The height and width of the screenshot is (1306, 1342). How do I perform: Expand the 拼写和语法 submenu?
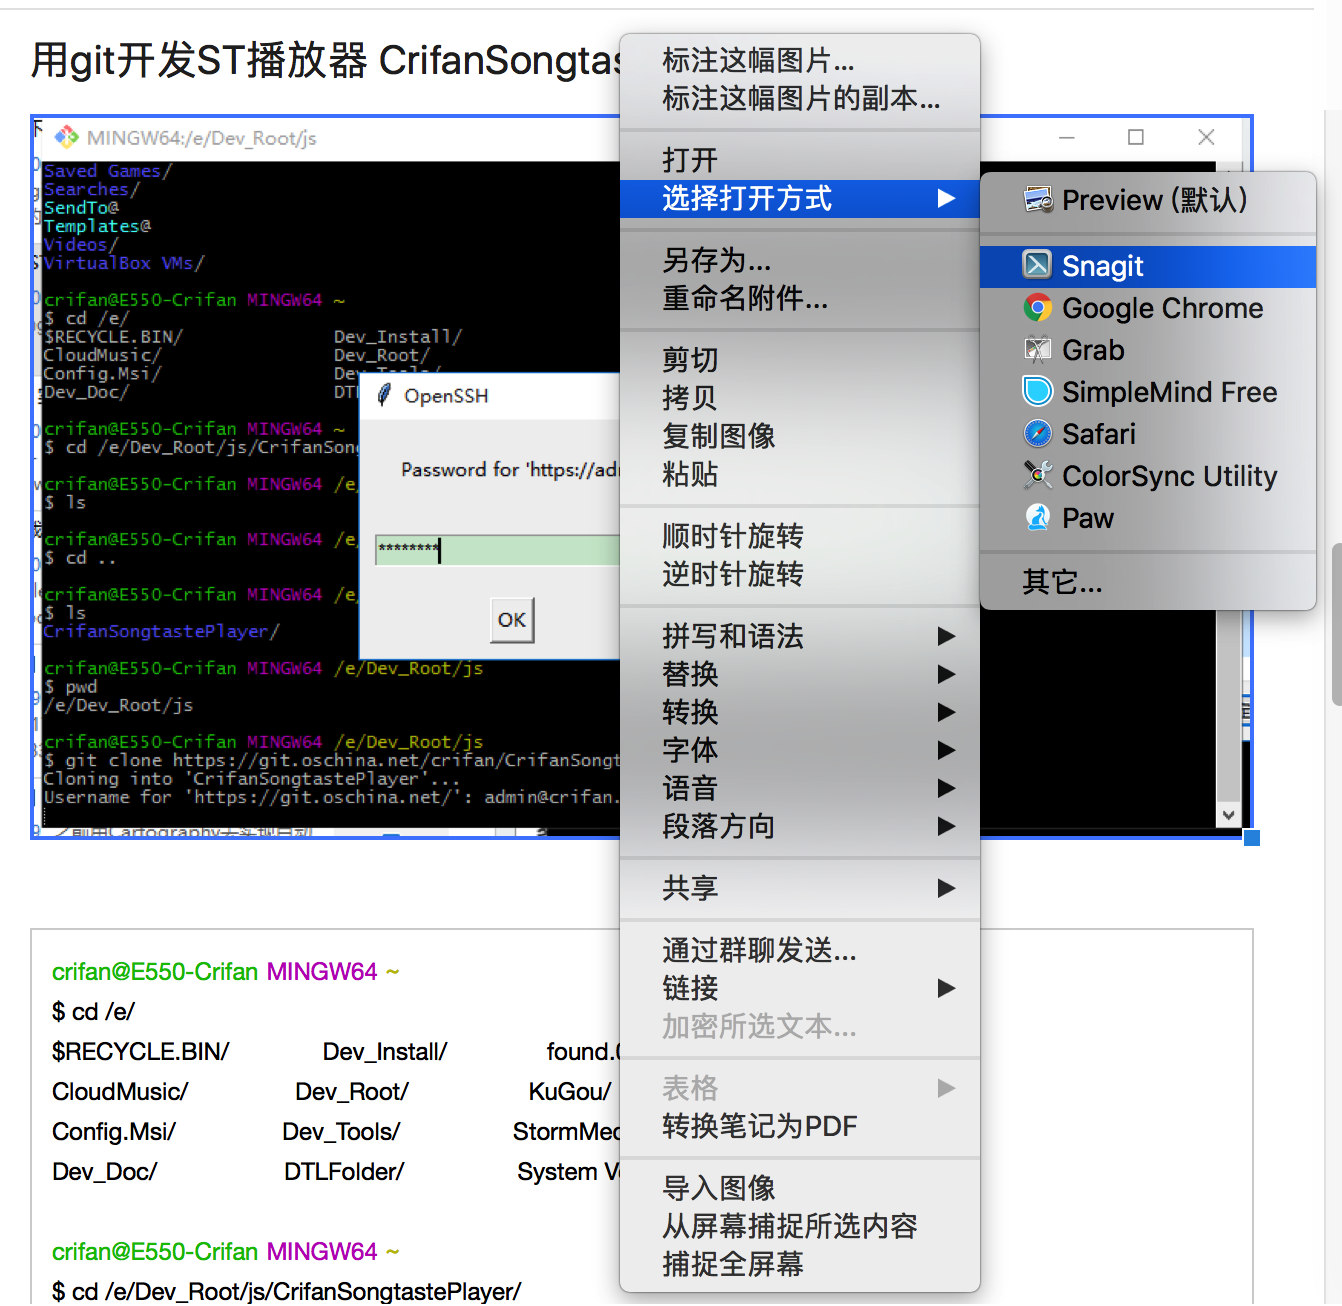tap(800, 636)
